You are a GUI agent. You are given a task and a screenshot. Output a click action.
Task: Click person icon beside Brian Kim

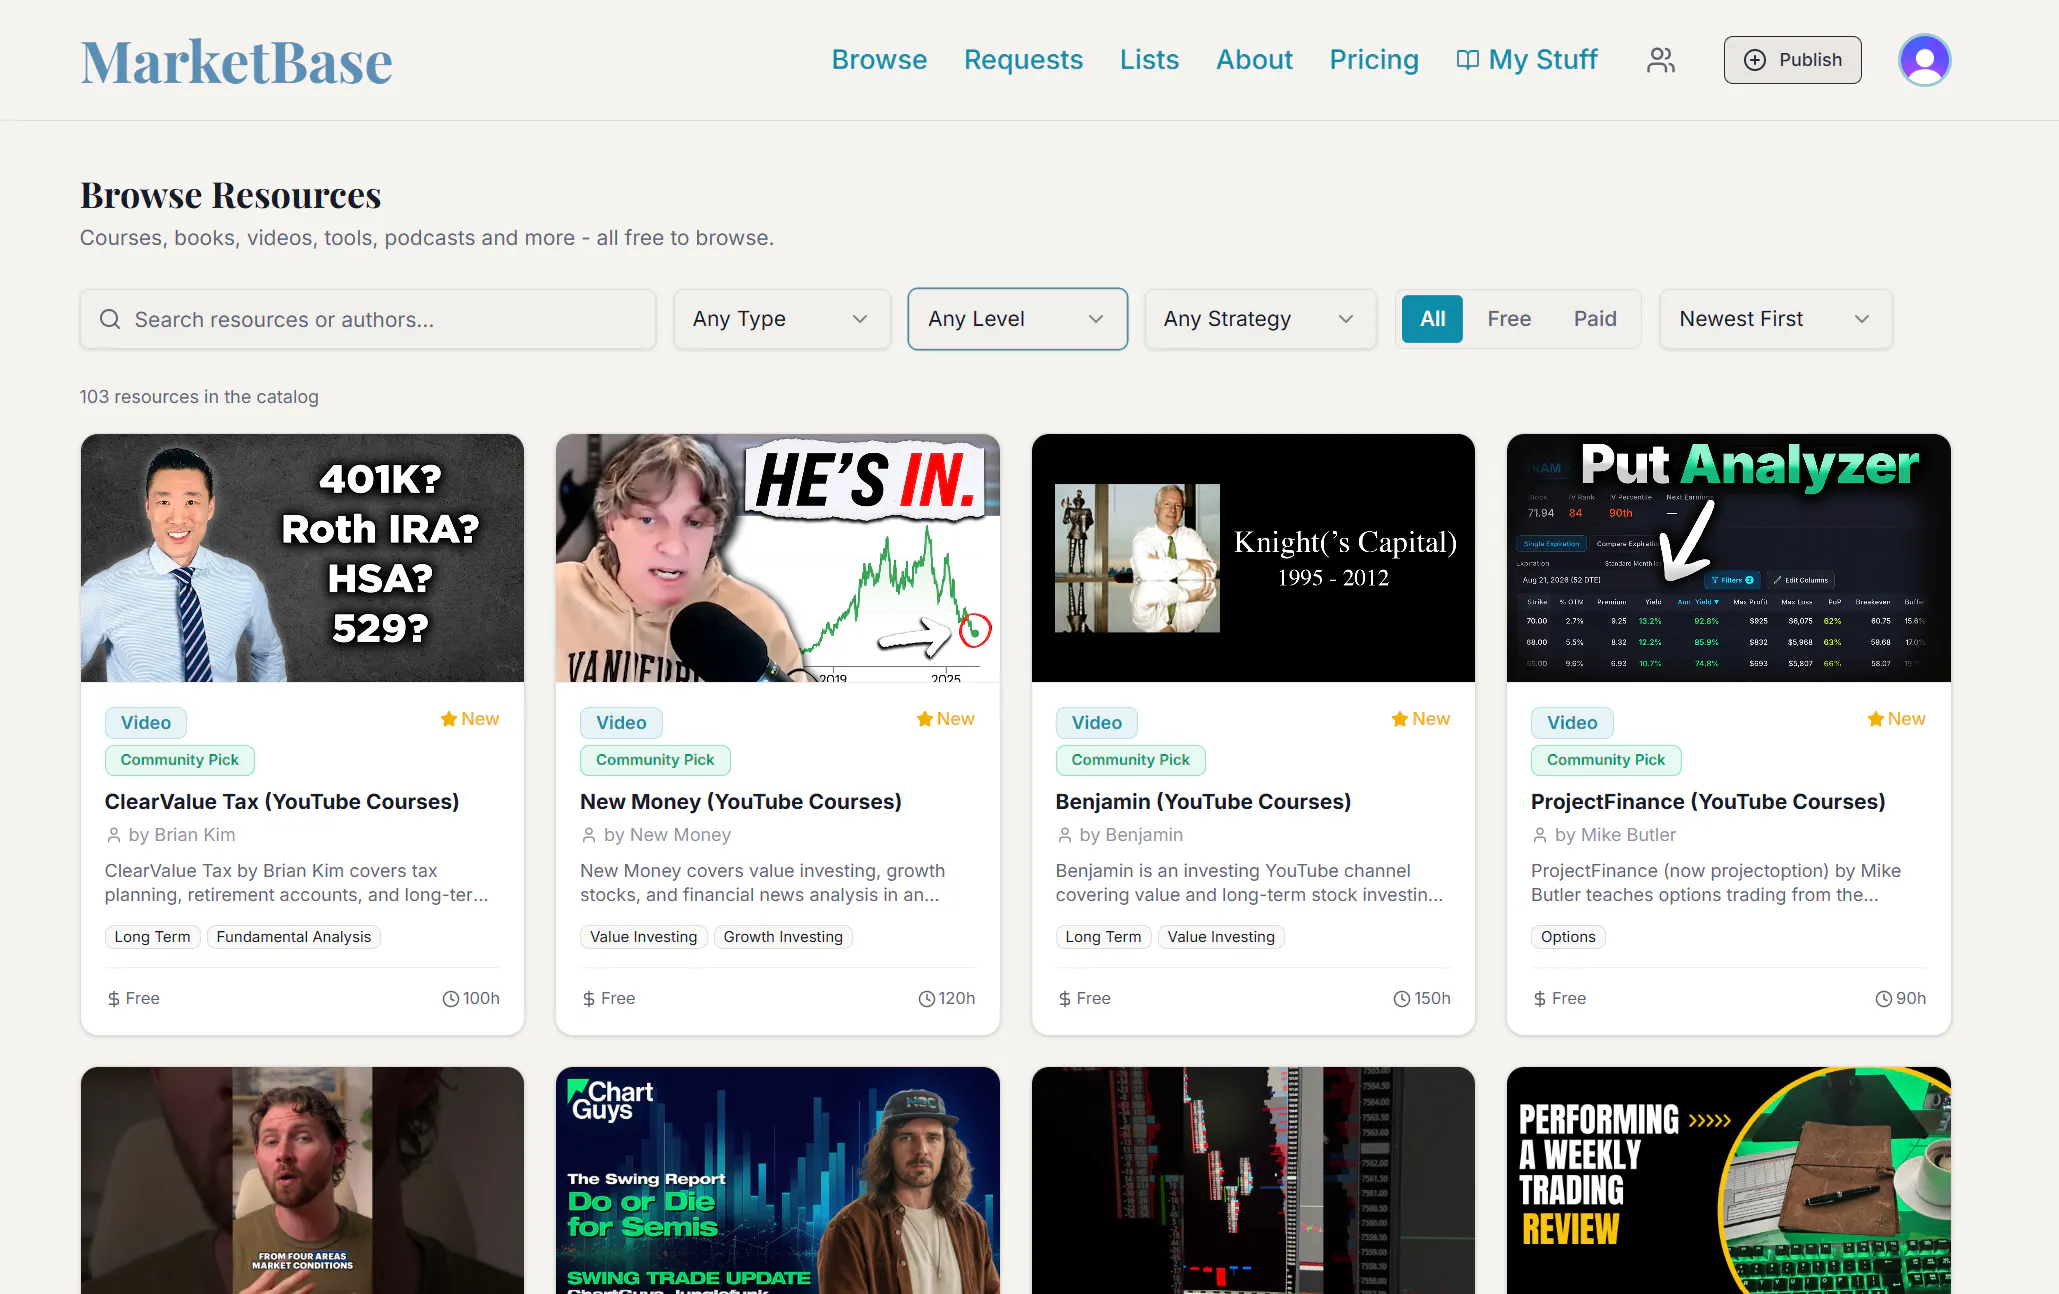[x=114, y=835]
